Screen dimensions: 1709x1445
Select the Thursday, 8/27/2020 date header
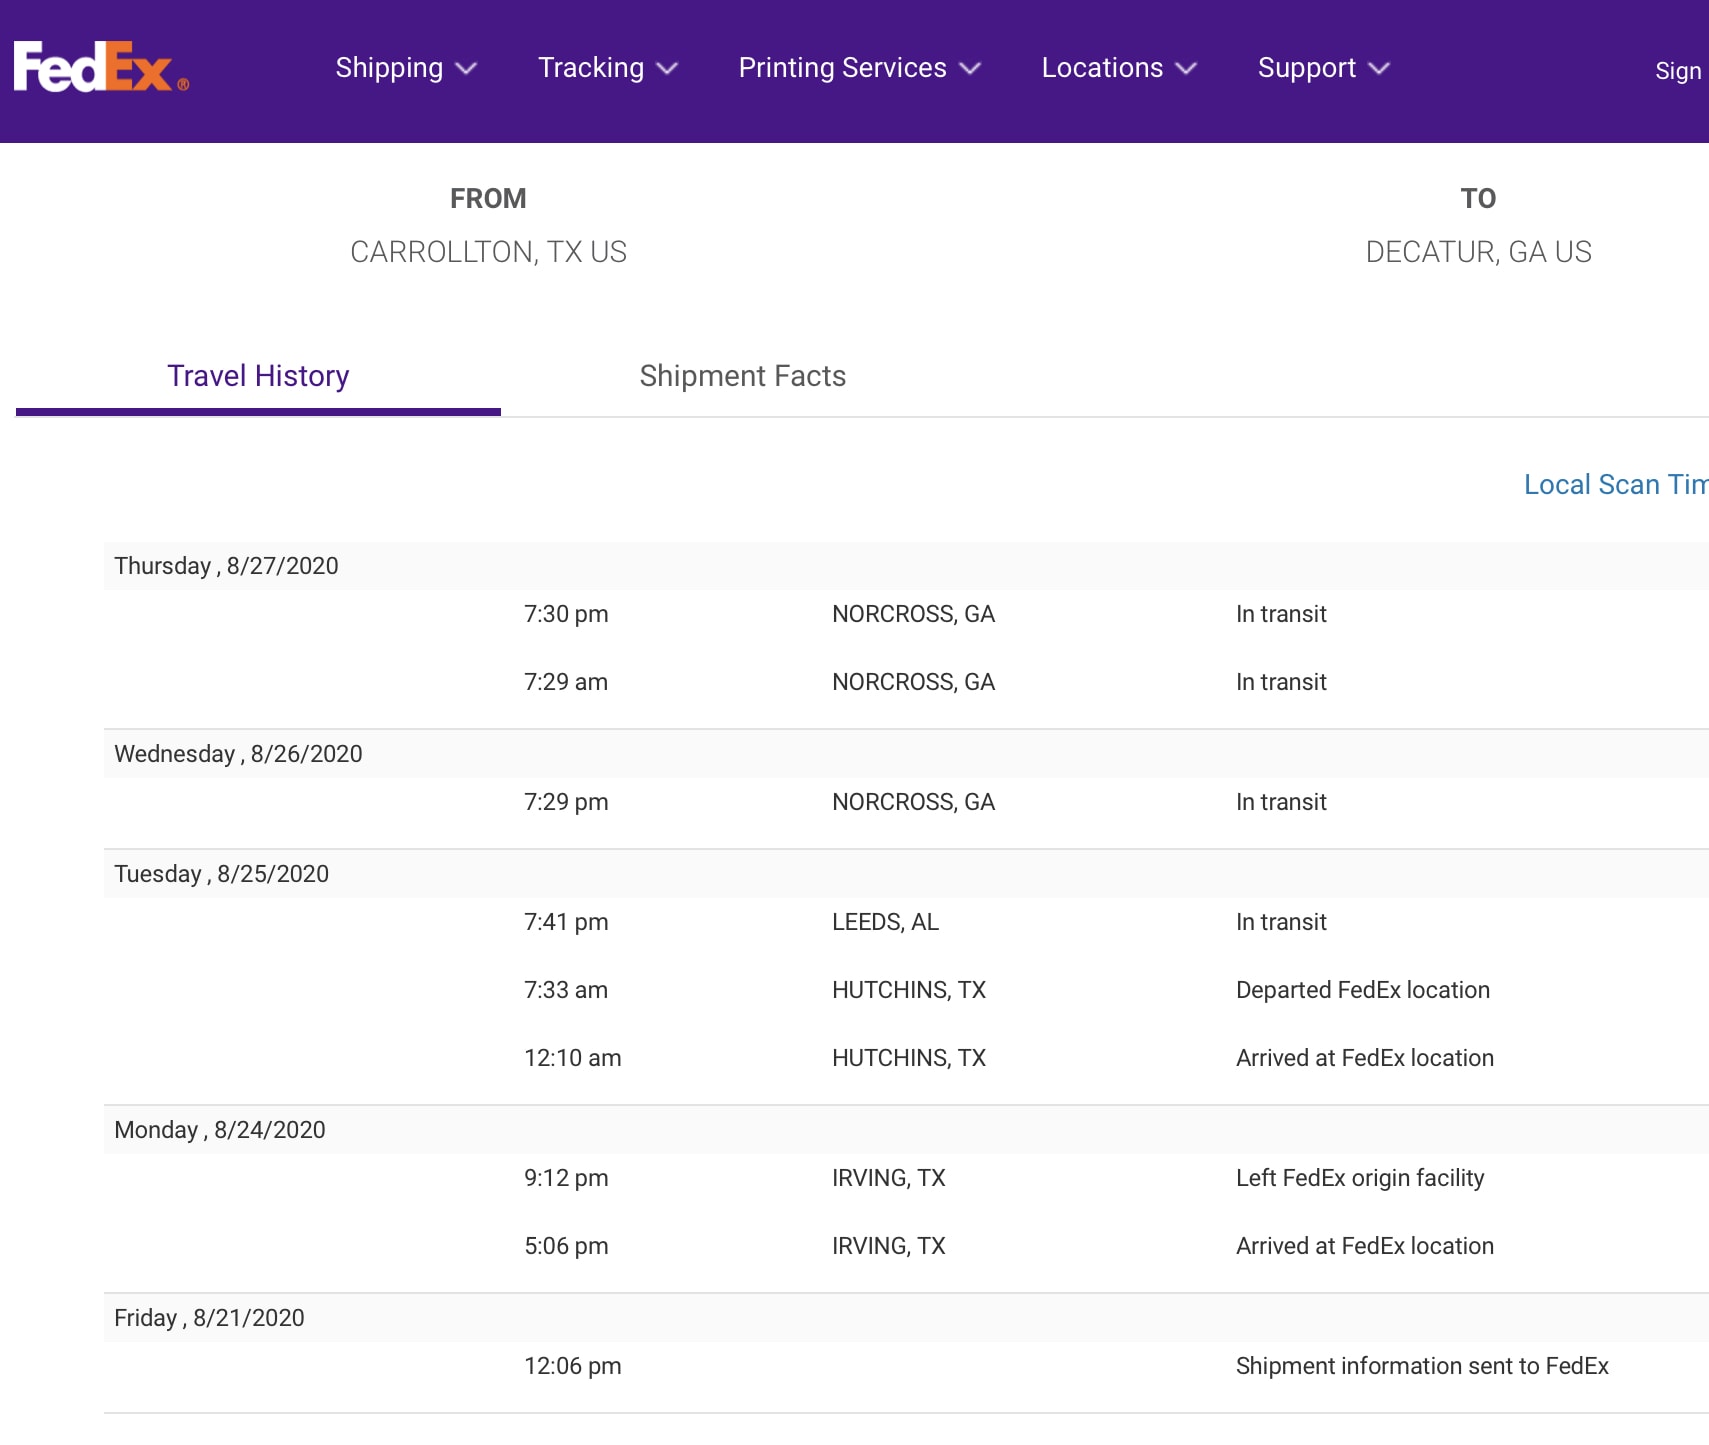tap(226, 566)
